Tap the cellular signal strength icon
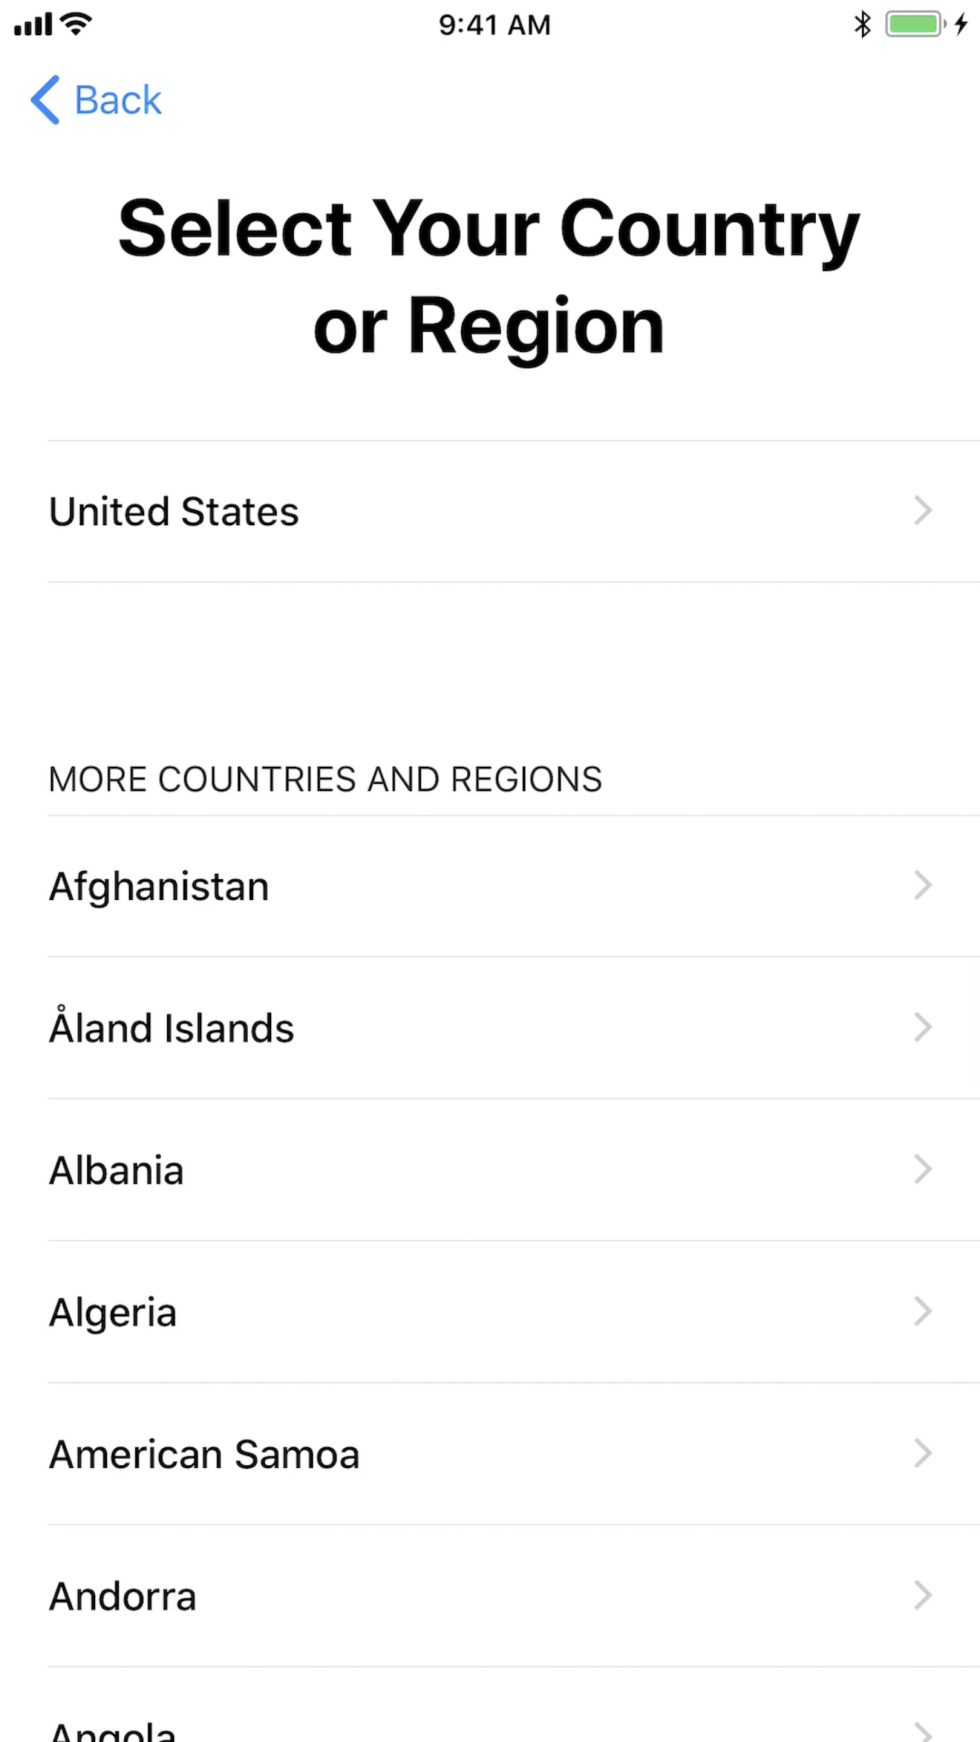Screen dimensions: 980x1742 coord(32,24)
